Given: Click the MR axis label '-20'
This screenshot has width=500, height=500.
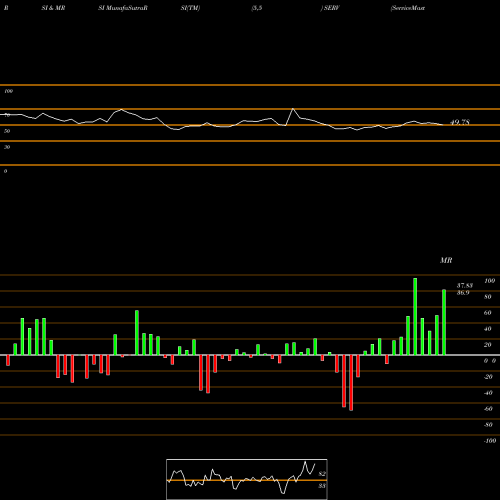Looking at the screenshot, I should 488,377.
